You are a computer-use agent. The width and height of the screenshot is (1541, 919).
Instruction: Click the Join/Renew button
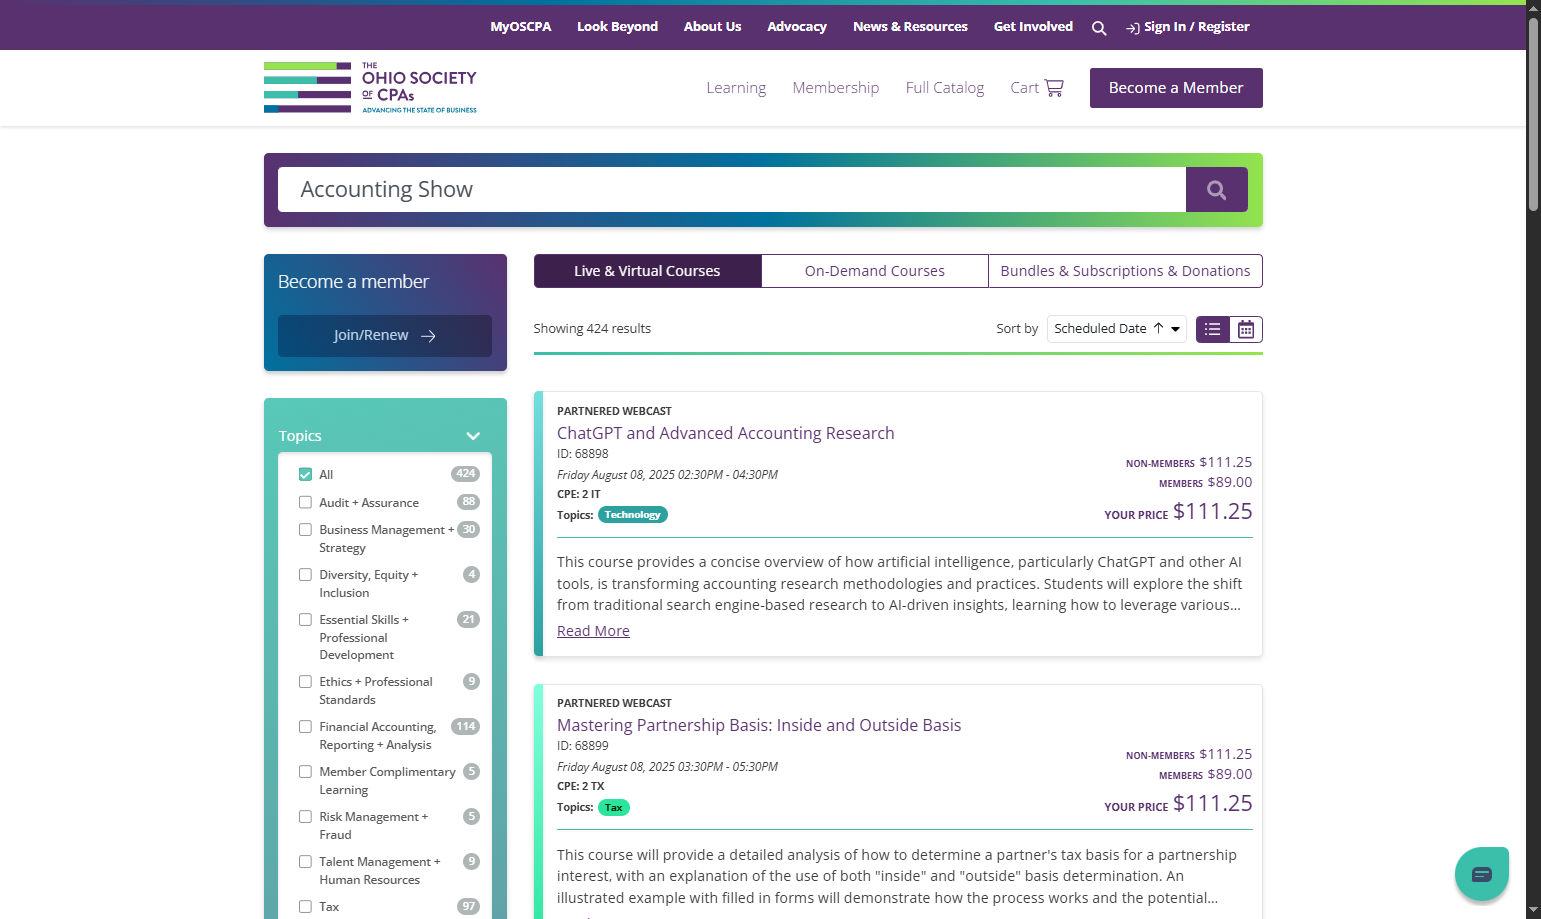385,336
